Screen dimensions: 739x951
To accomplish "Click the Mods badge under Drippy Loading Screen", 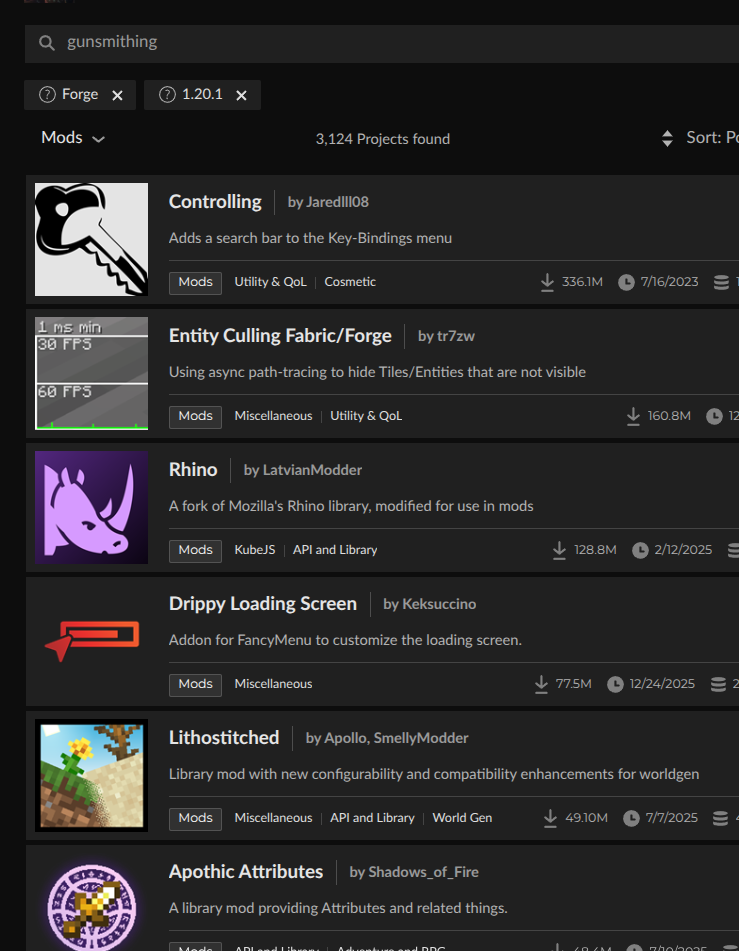I will click(195, 684).
